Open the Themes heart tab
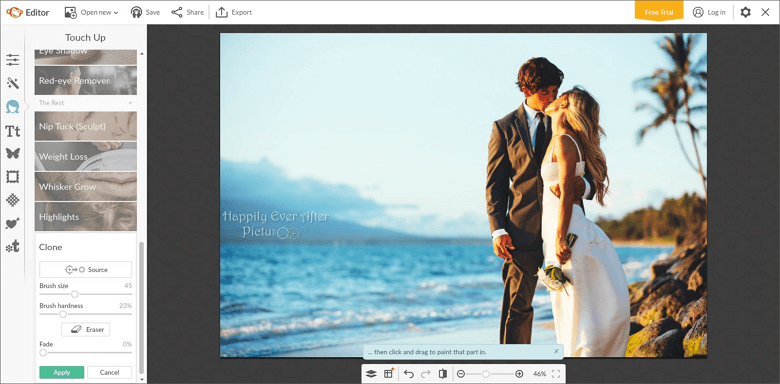 [12, 224]
